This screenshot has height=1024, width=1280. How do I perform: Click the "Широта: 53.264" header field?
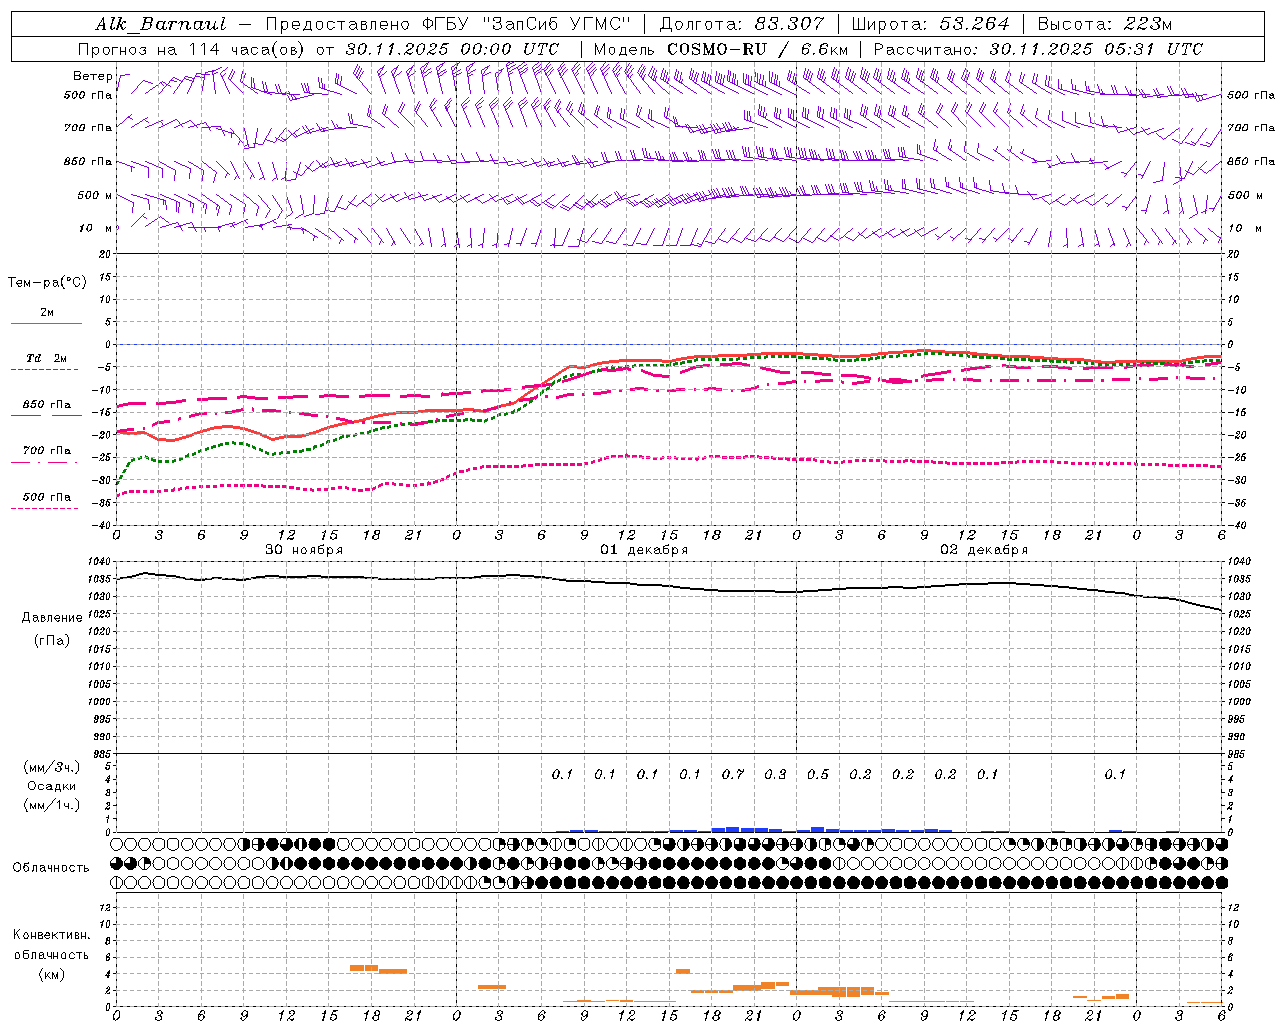(929, 24)
